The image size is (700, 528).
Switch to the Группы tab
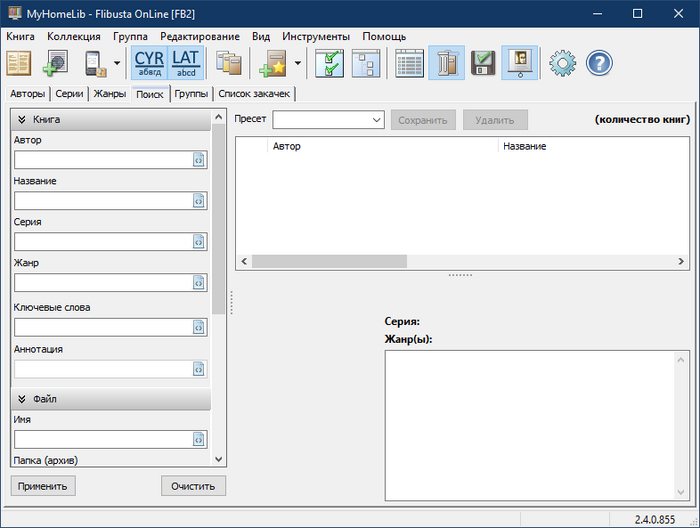click(191, 94)
